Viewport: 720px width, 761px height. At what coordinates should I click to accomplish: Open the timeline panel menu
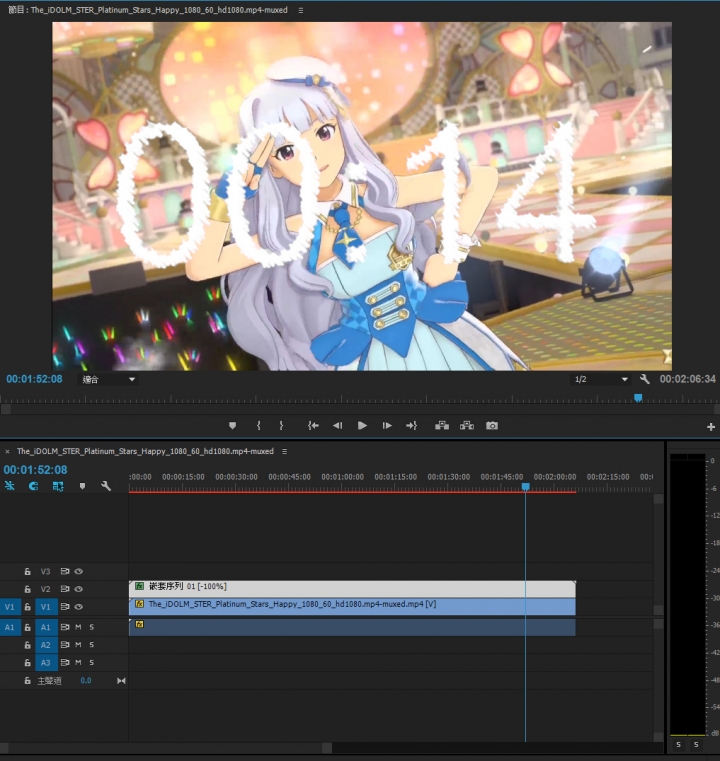coord(284,451)
